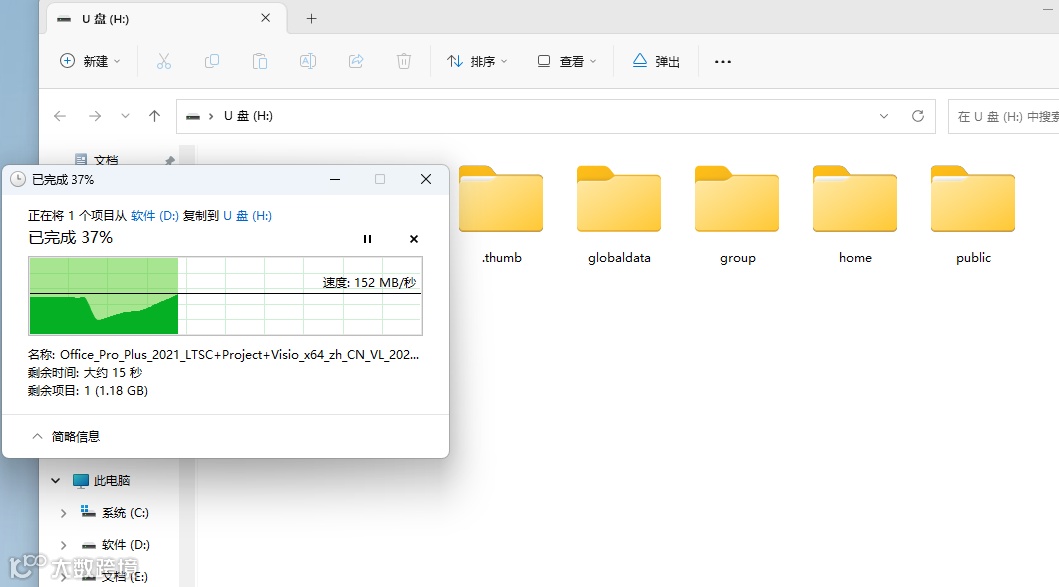Click the Rename icon in toolbar
Screen dimensions: 1059x587
point(307,61)
